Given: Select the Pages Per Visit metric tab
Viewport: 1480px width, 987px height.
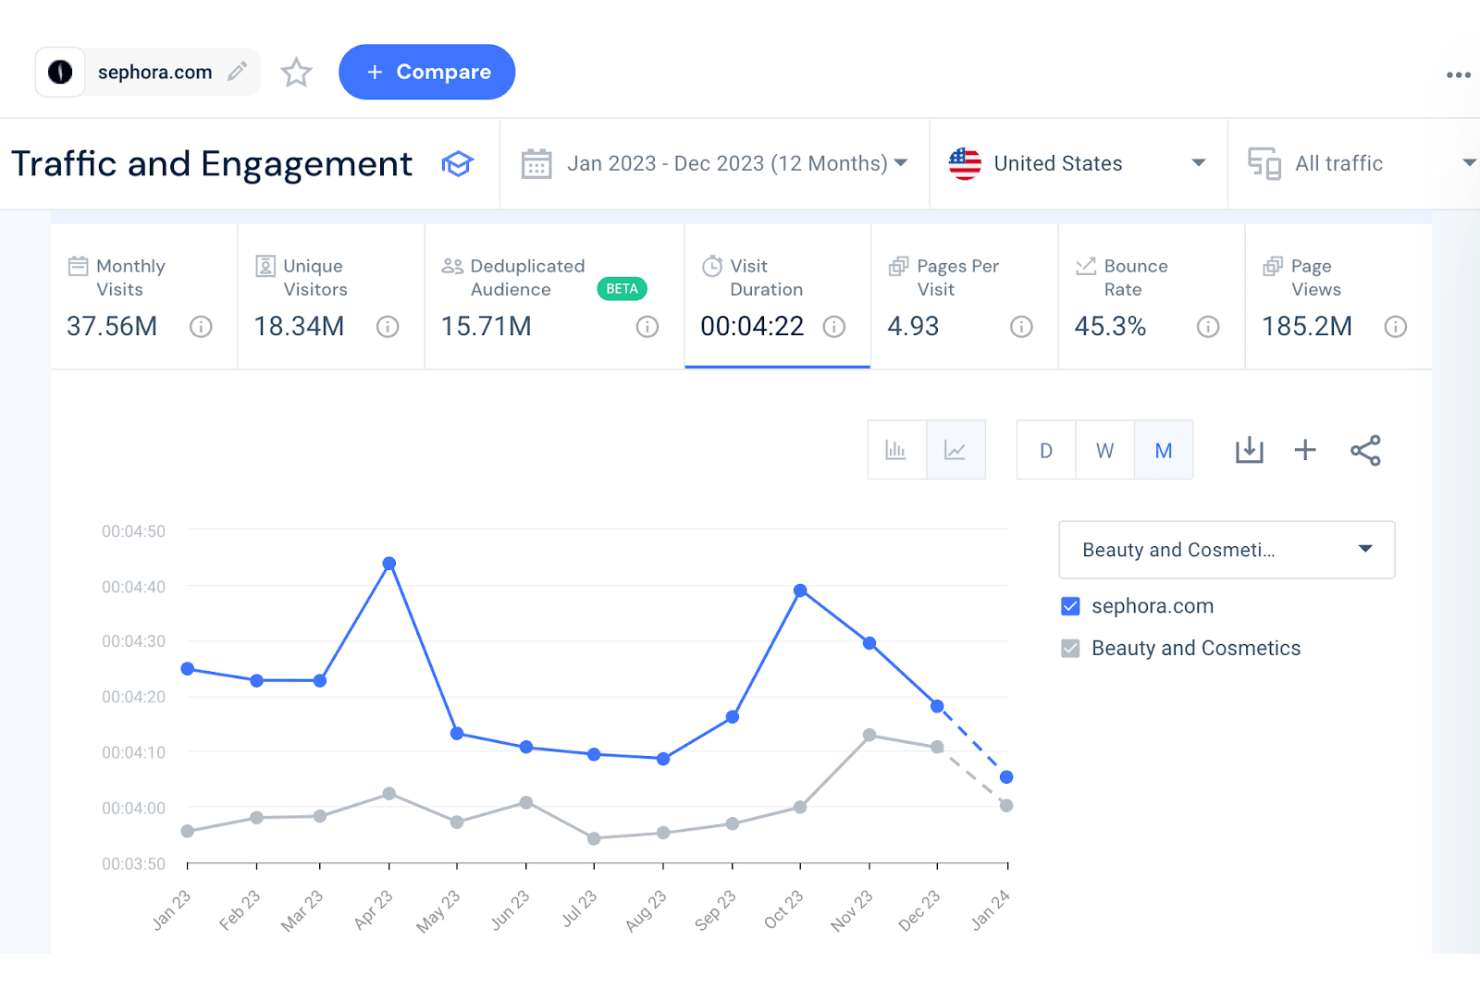Looking at the screenshot, I should tap(964, 296).
